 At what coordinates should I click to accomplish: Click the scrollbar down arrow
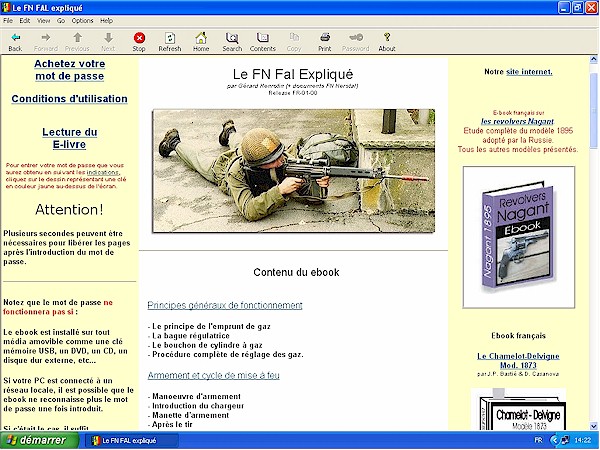pos(593,426)
